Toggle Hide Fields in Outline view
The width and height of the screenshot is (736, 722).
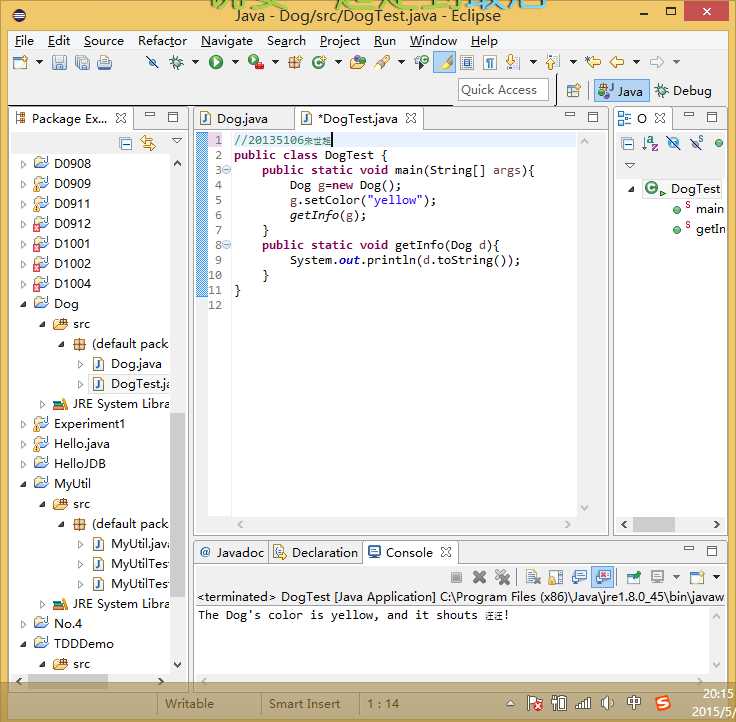coord(673,143)
